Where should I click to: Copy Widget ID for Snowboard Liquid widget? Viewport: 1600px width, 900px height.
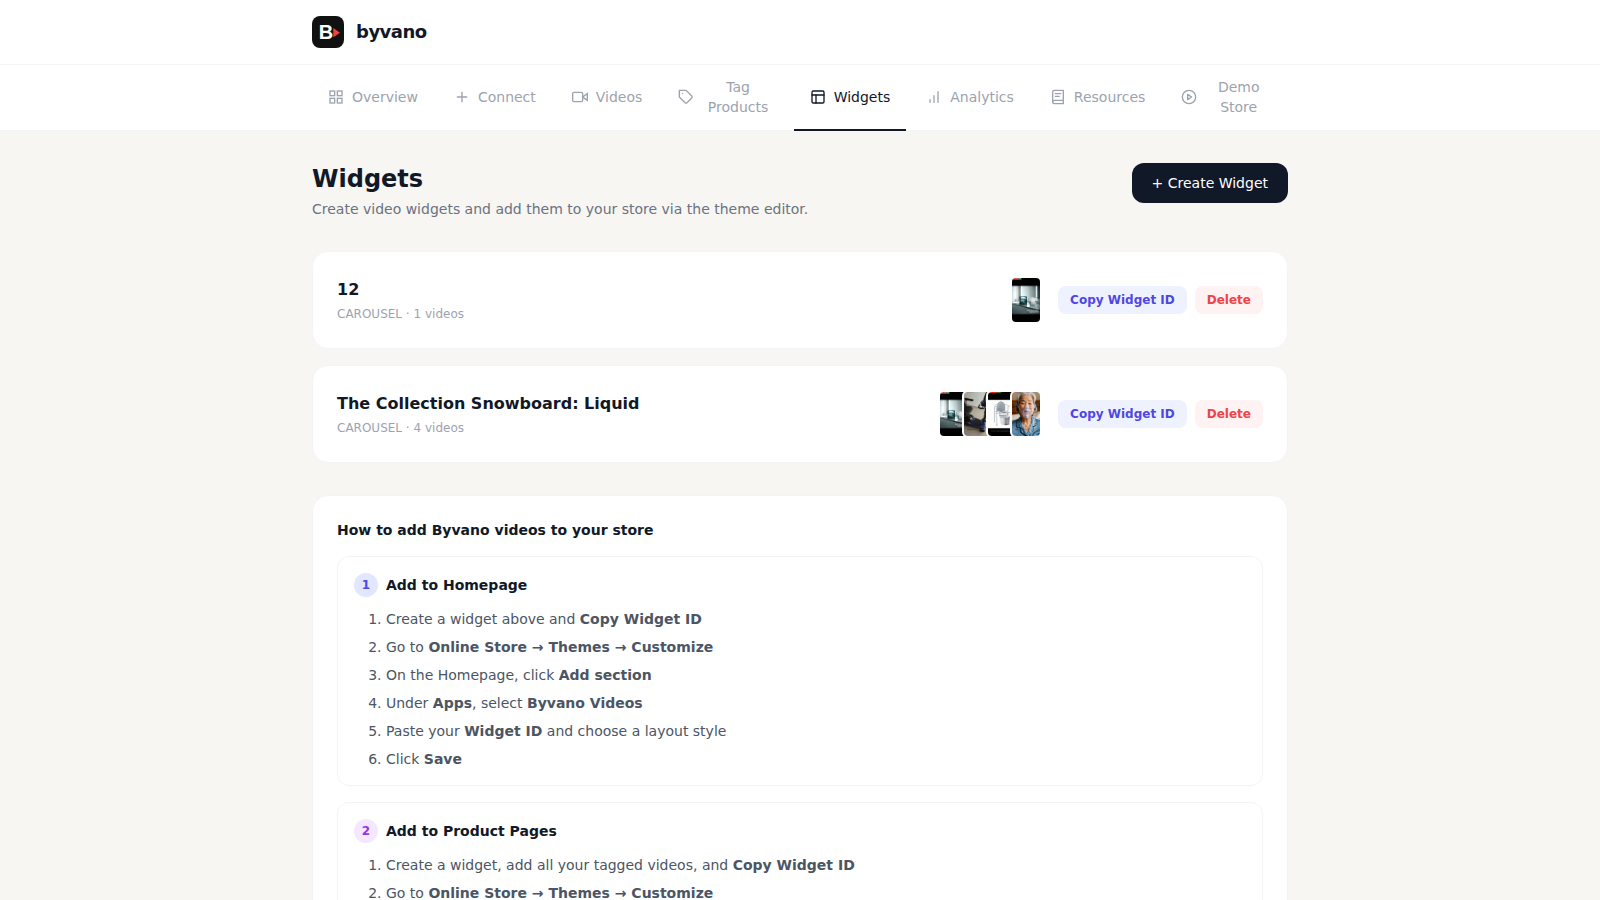pos(1122,414)
